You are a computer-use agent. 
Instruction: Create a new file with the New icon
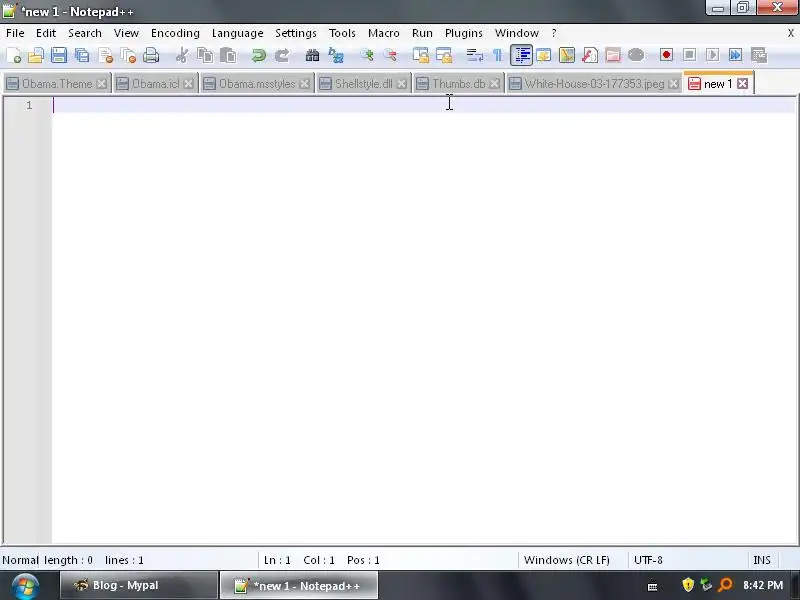13,55
